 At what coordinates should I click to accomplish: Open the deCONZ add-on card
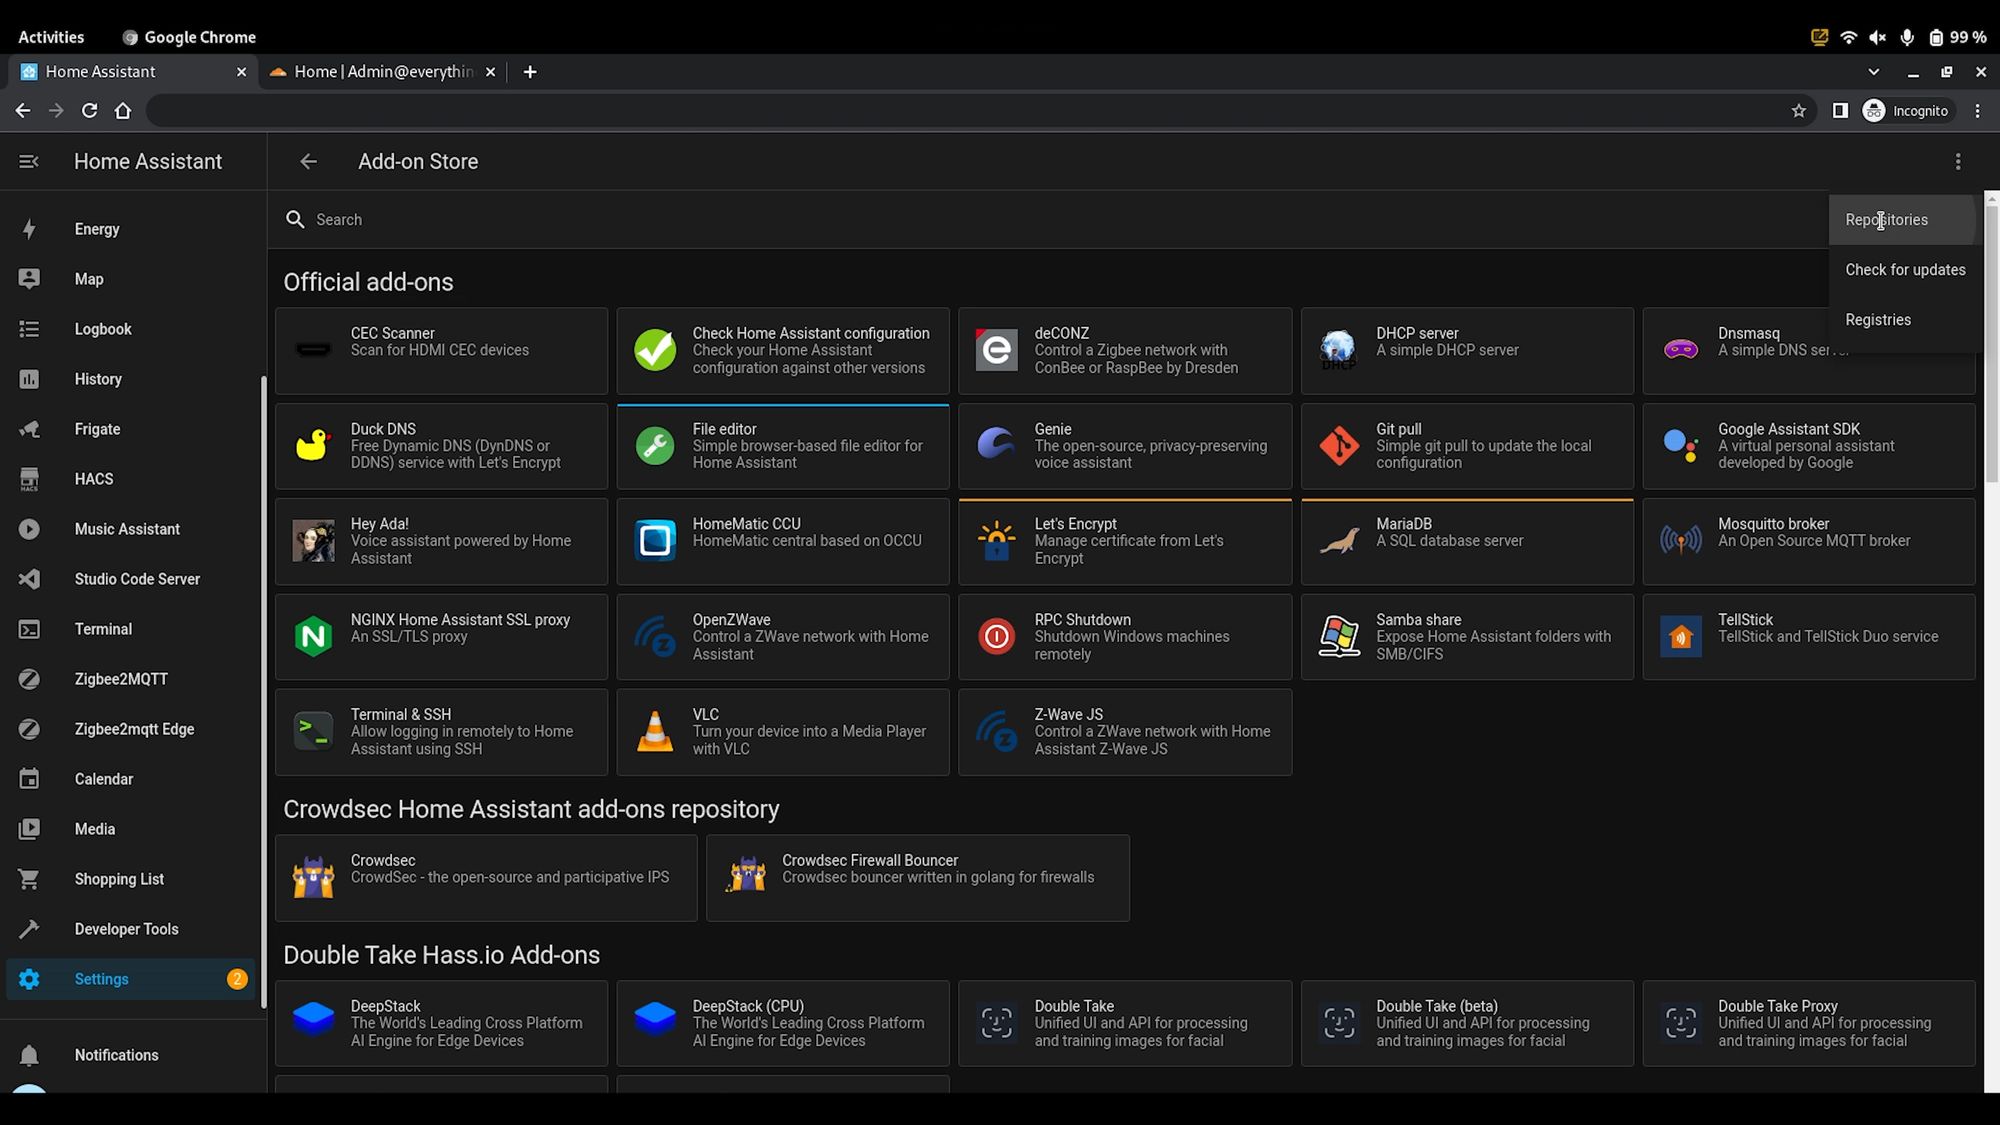pyautogui.click(x=1125, y=351)
